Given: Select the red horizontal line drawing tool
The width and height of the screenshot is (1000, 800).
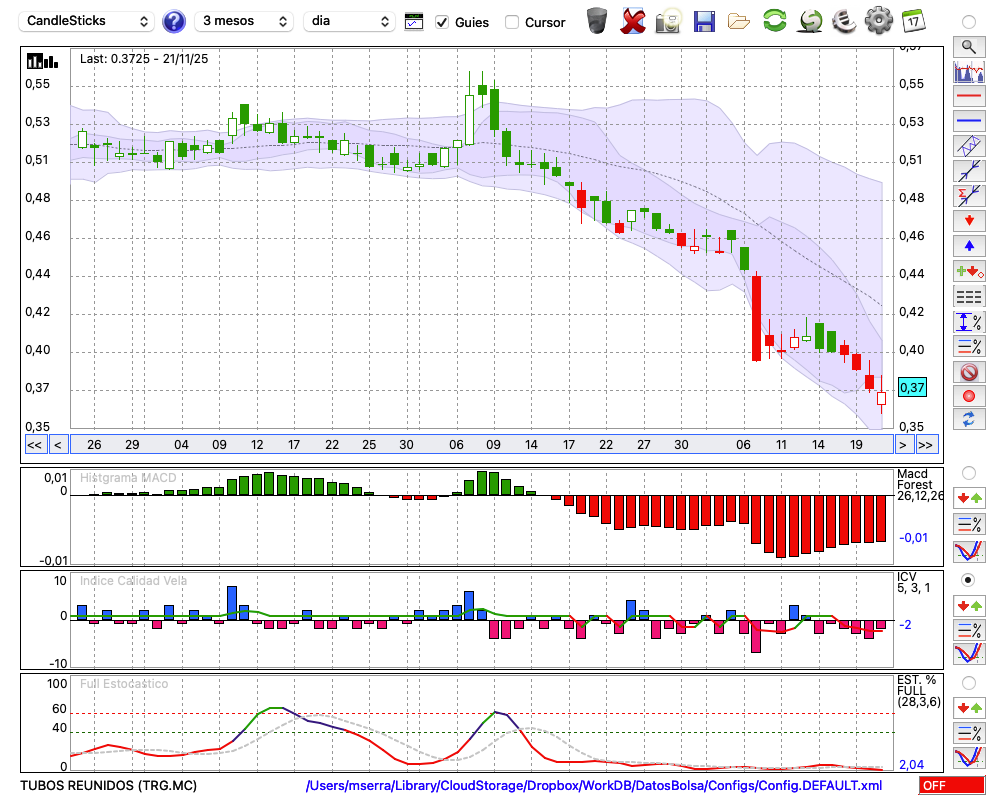Looking at the screenshot, I should tap(968, 97).
